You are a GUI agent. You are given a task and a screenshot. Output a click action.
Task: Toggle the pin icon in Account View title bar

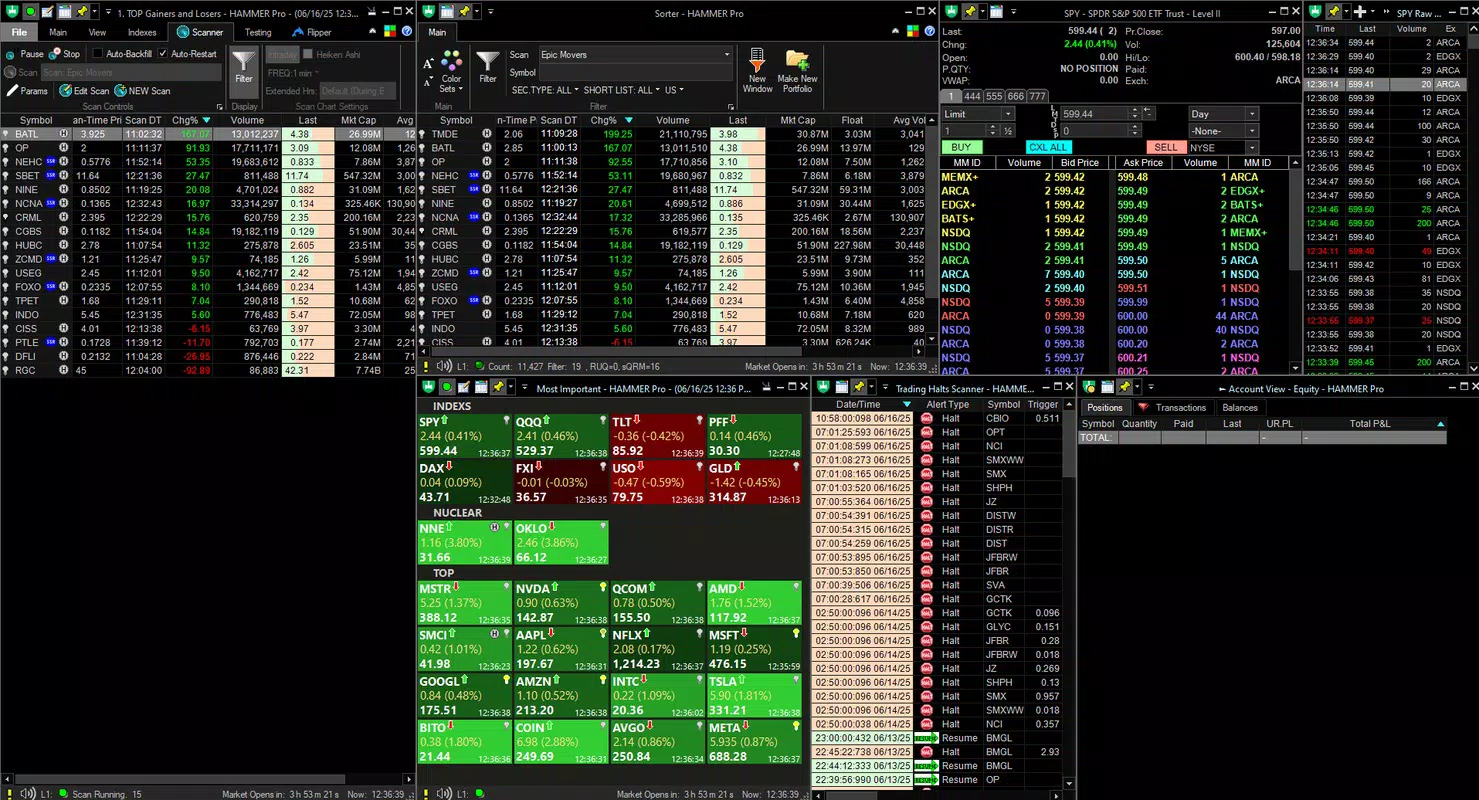click(x=1124, y=387)
